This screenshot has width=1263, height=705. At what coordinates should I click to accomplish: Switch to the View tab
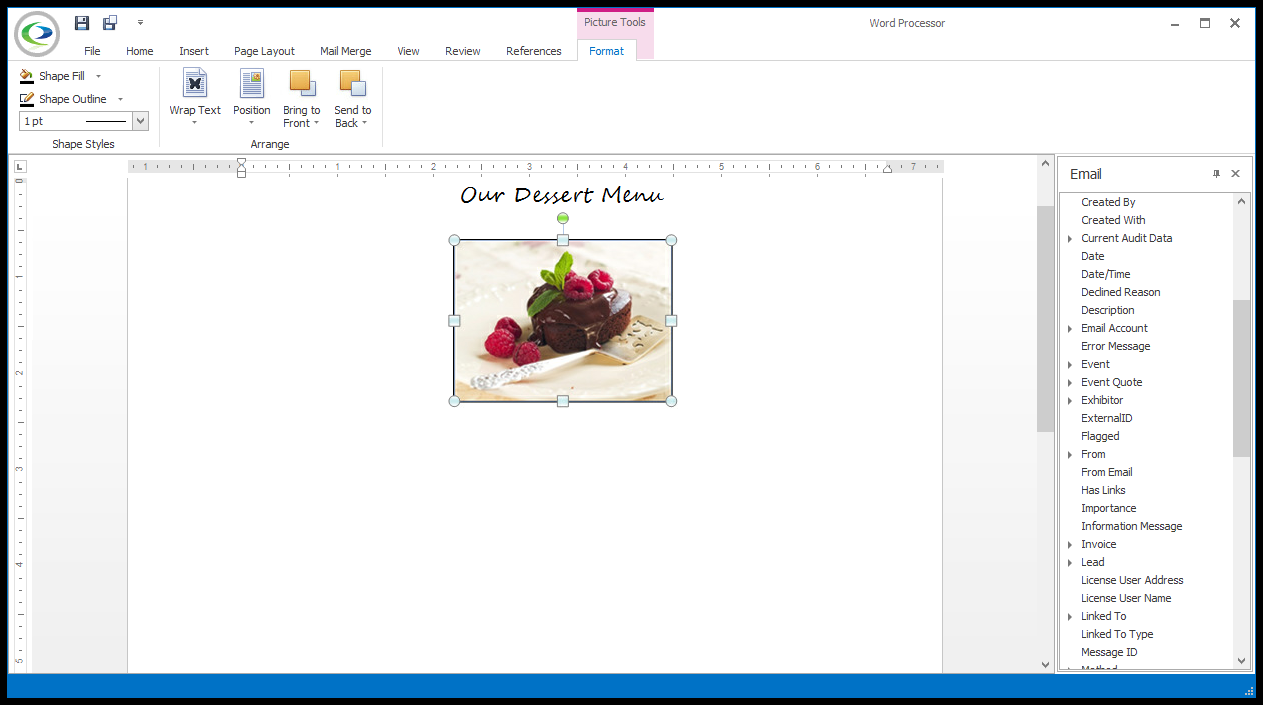(408, 51)
